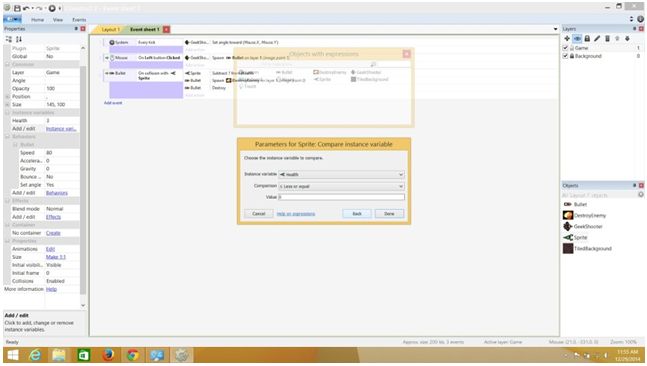Viewport: 647px width, 366px height.
Task: Collapse the Behaviors section in Properties
Action: click(7, 137)
